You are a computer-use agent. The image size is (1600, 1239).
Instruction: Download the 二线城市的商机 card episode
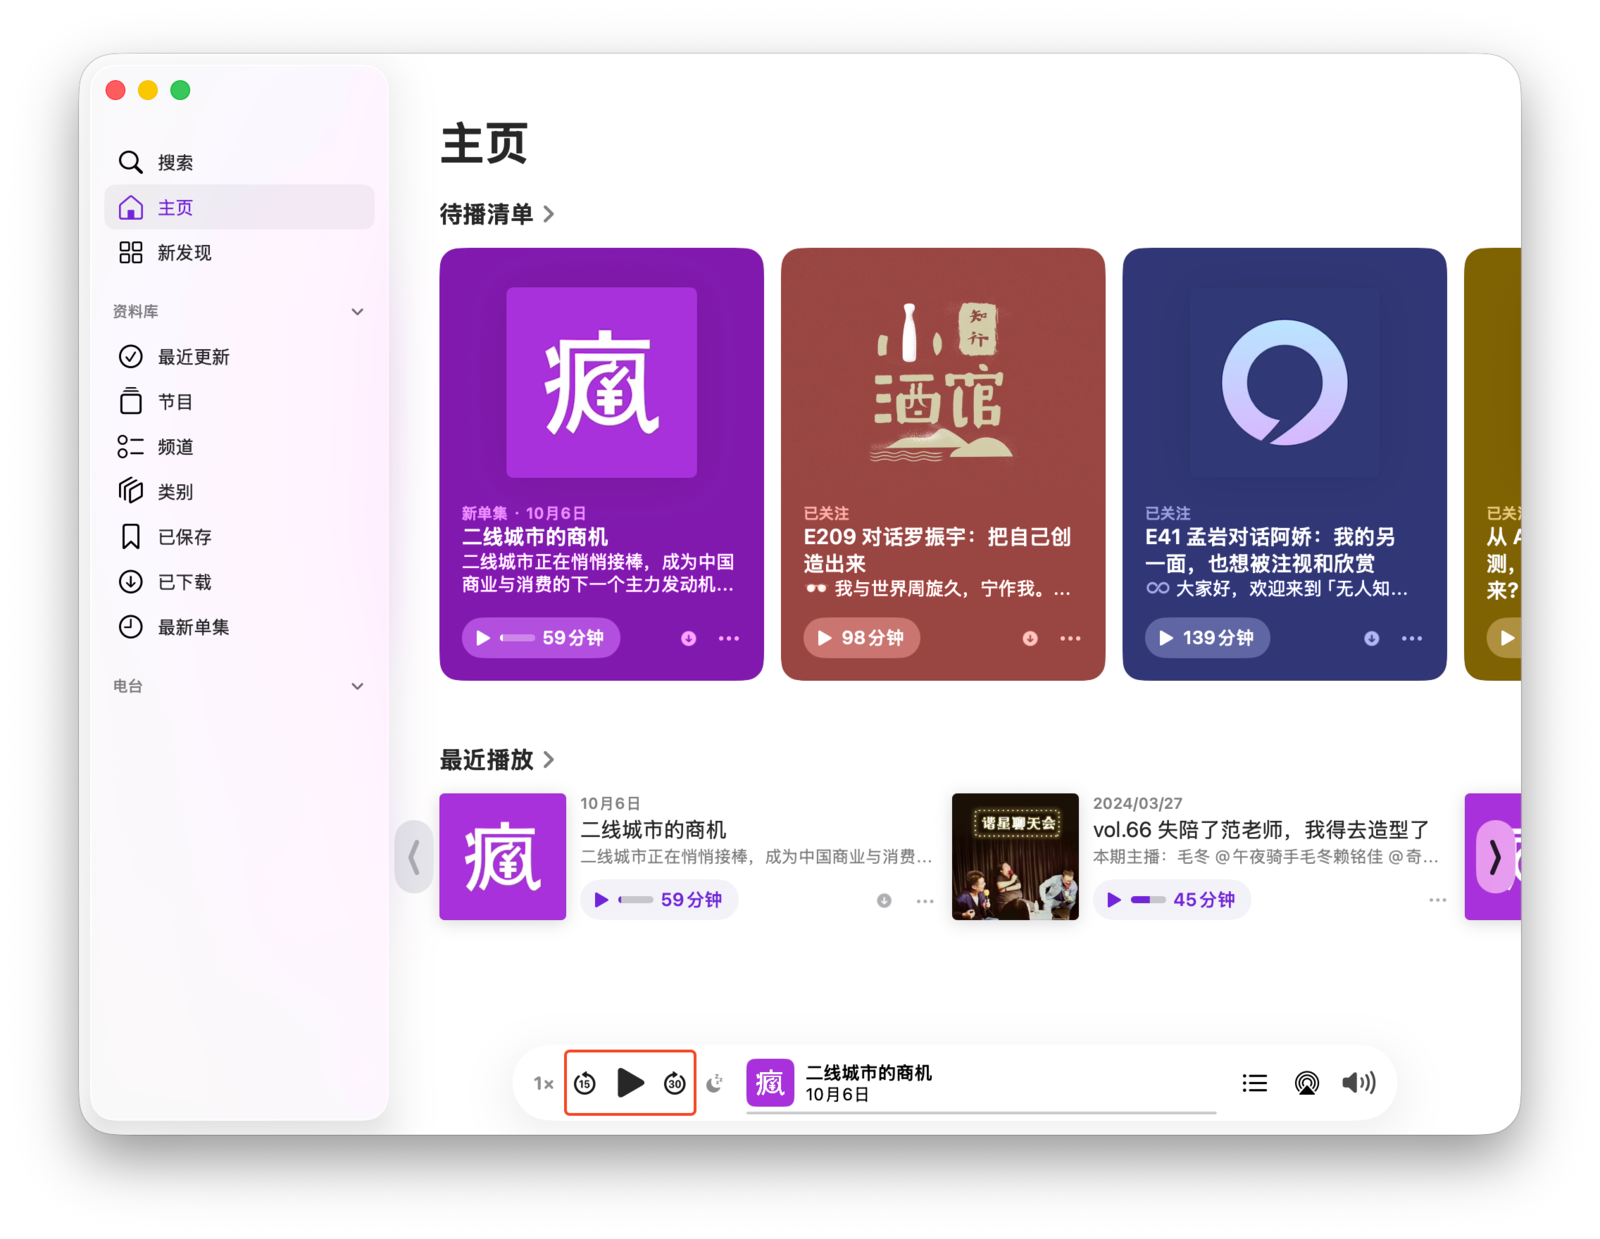click(x=689, y=638)
